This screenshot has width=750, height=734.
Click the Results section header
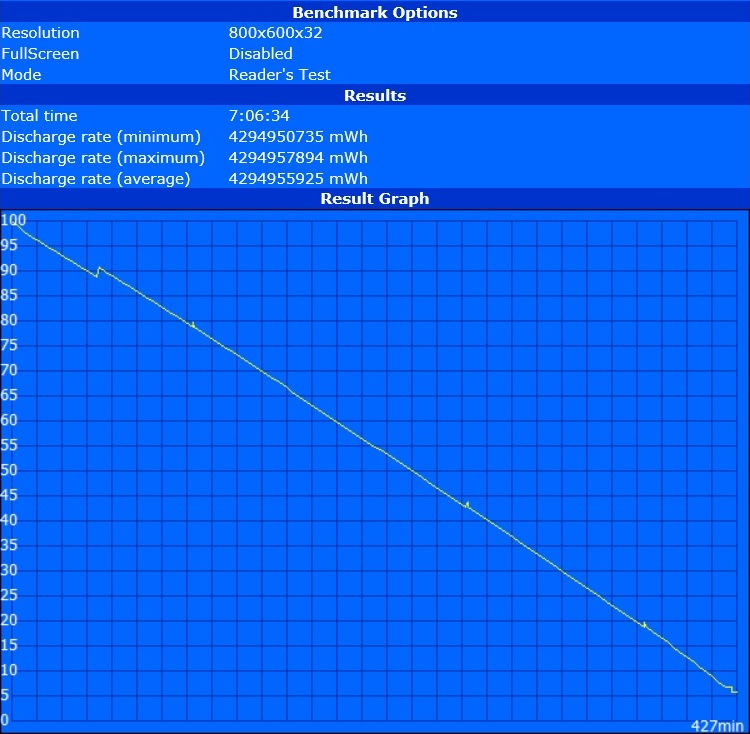point(375,96)
